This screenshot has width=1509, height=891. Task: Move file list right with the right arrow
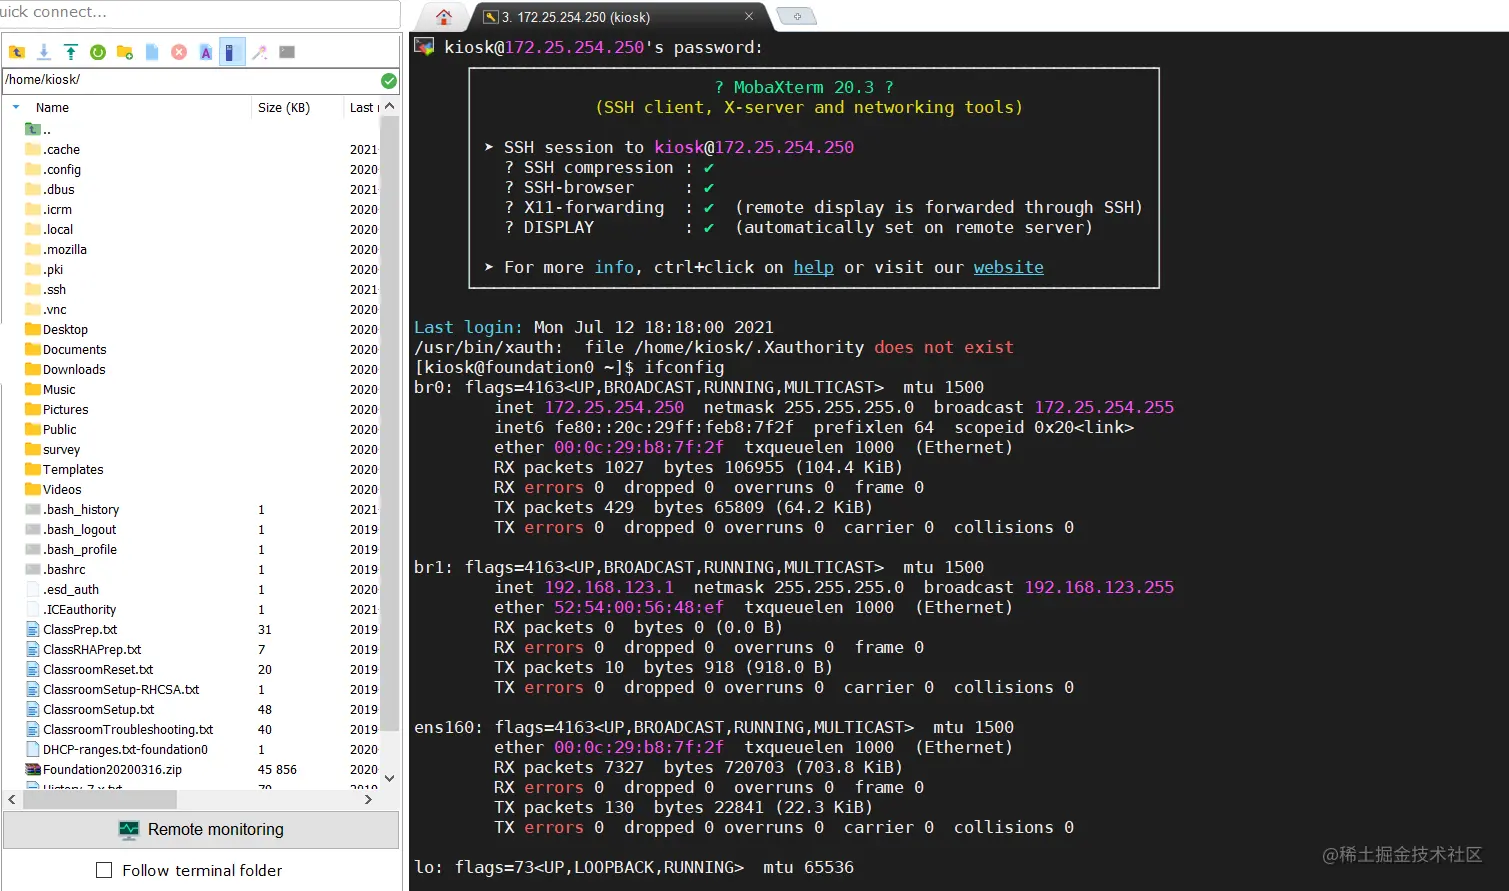point(368,799)
